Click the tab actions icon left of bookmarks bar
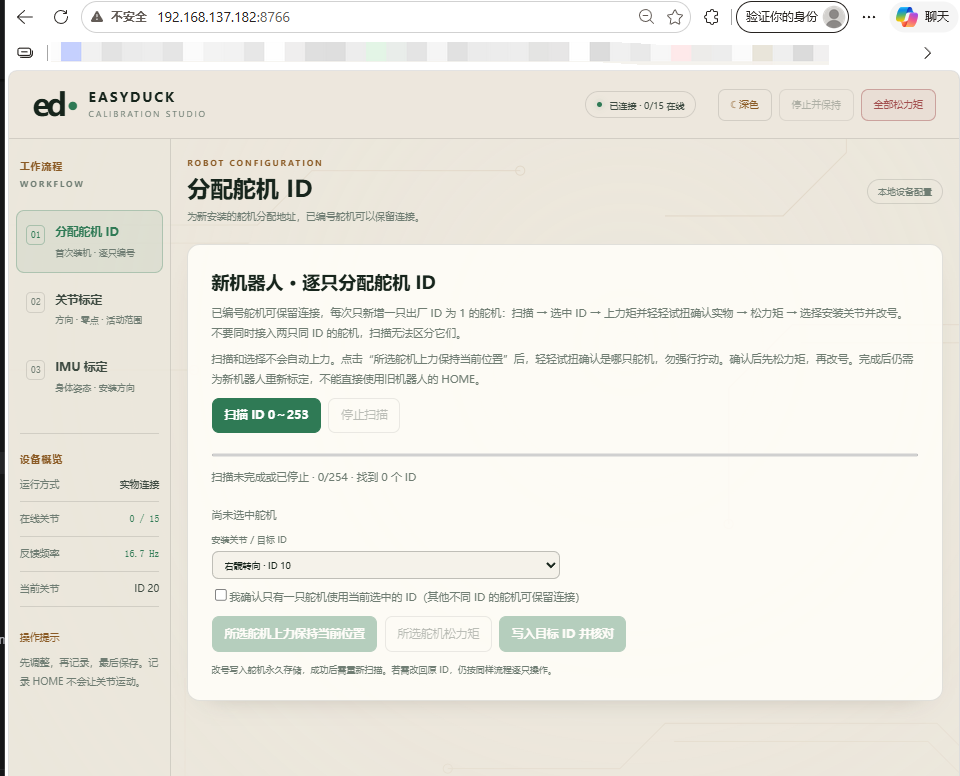Screen dimensions: 960x776 tap(25, 53)
